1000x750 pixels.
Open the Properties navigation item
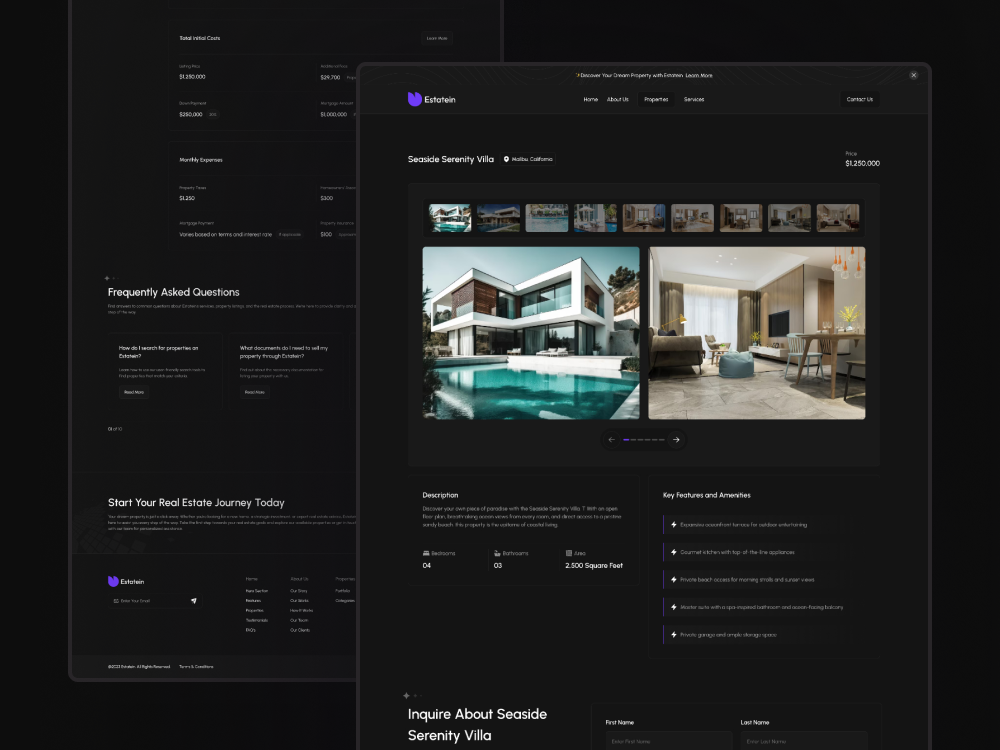(655, 99)
